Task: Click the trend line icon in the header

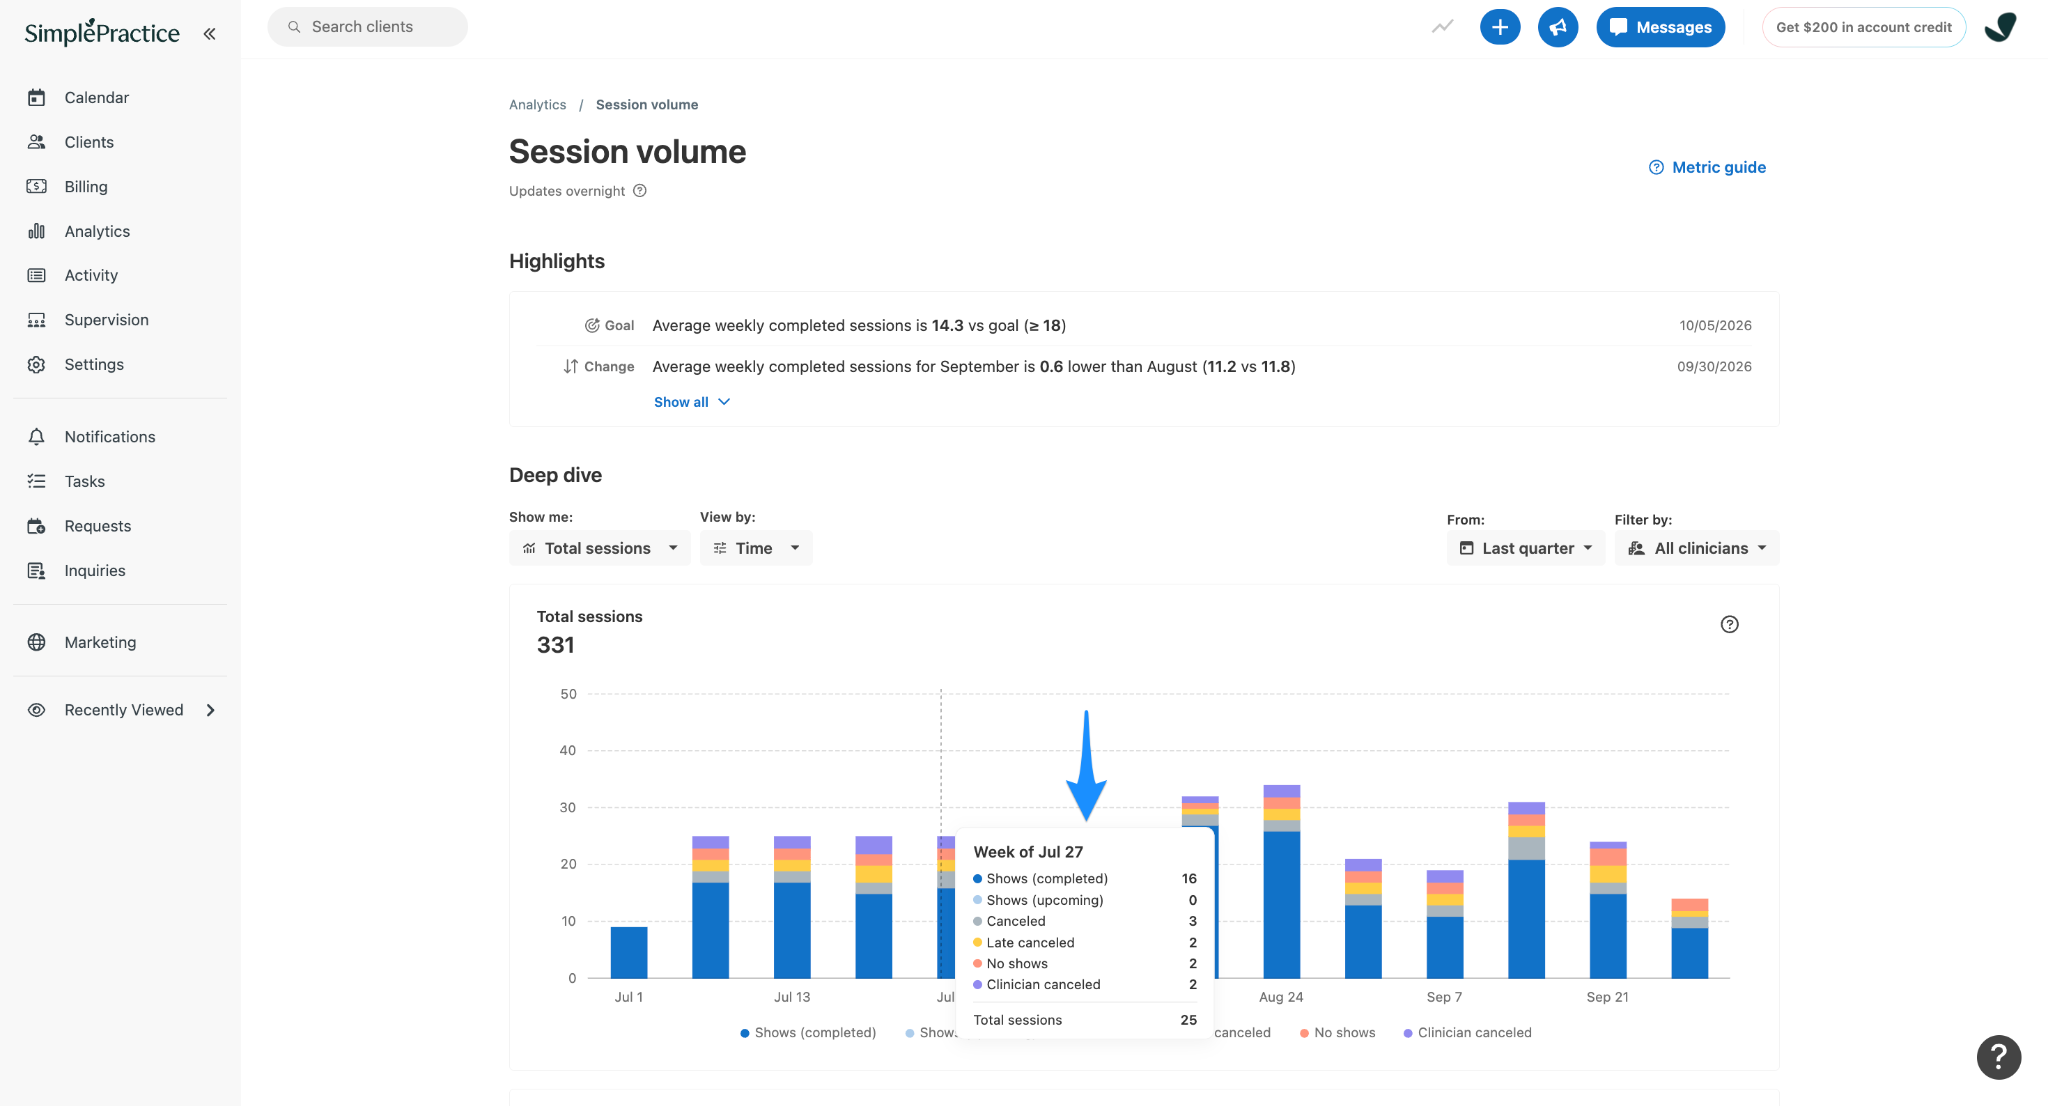Action: [1442, 27]
